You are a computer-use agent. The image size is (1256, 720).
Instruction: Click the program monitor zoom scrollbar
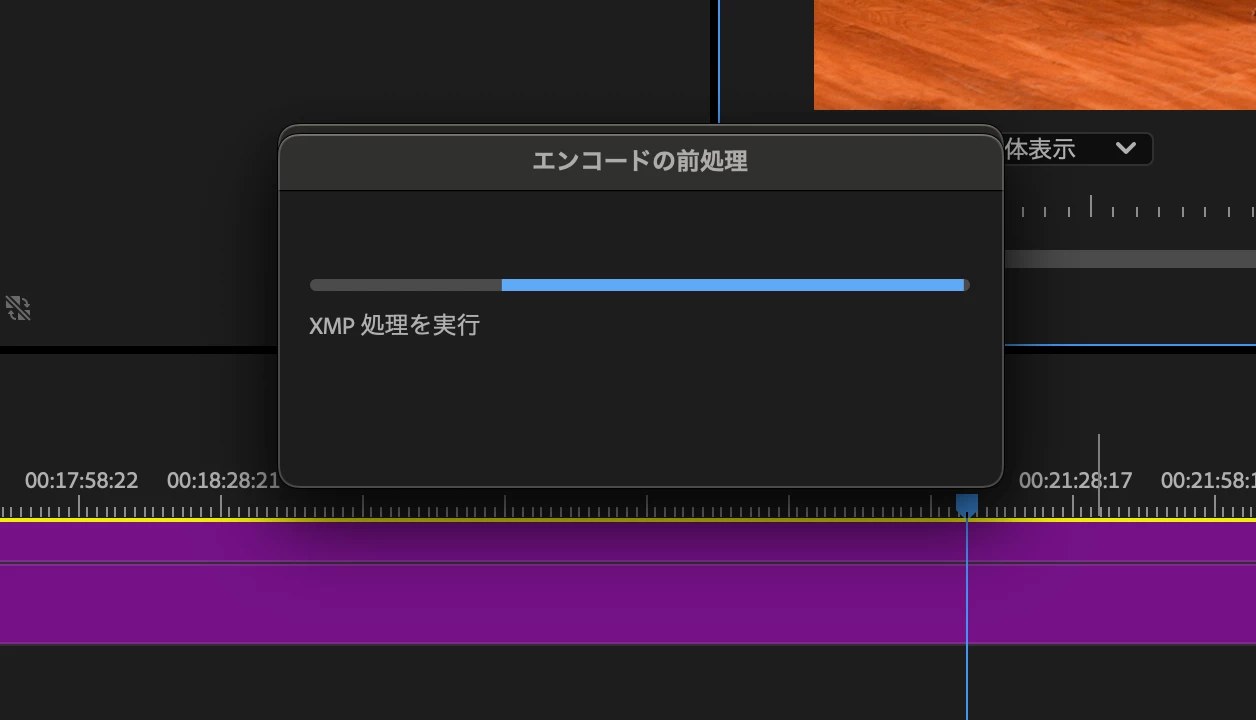(x=1129, y=259)
